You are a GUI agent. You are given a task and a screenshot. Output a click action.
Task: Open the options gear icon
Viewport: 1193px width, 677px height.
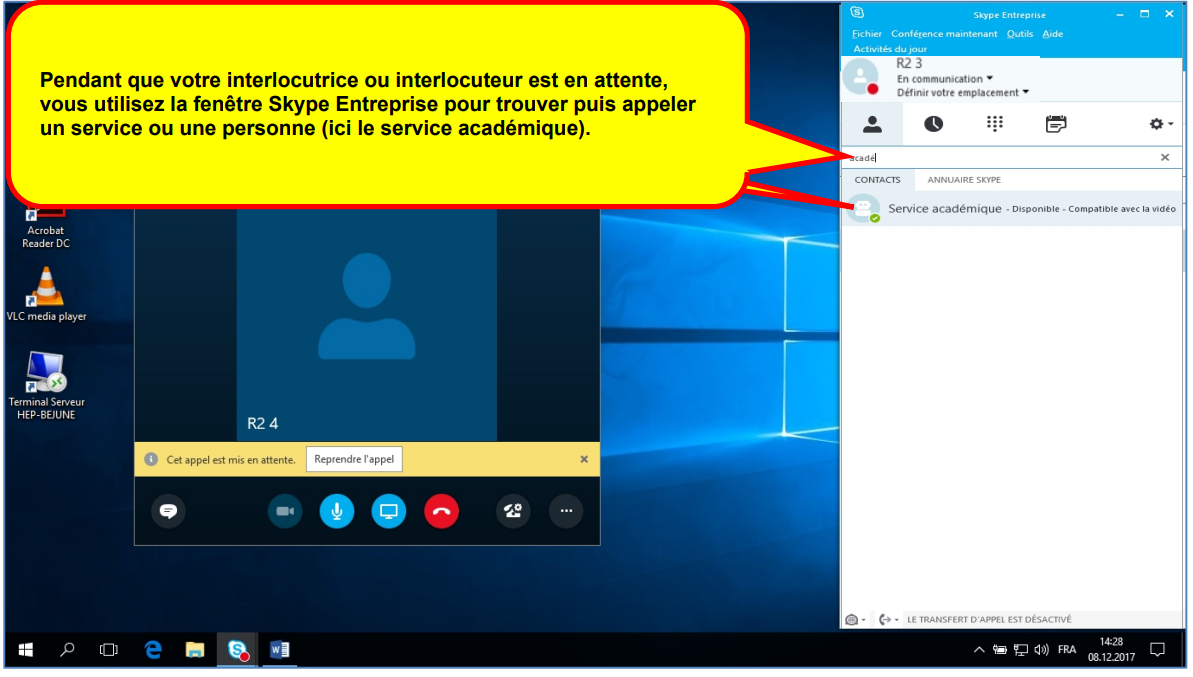(1156, 124)
